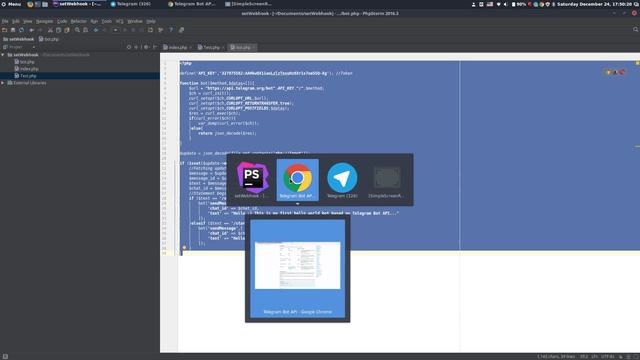Click the Open folder toolbar icon
Image resolution: width=640 pixels, height=360 pixels.
coord(4,30)
